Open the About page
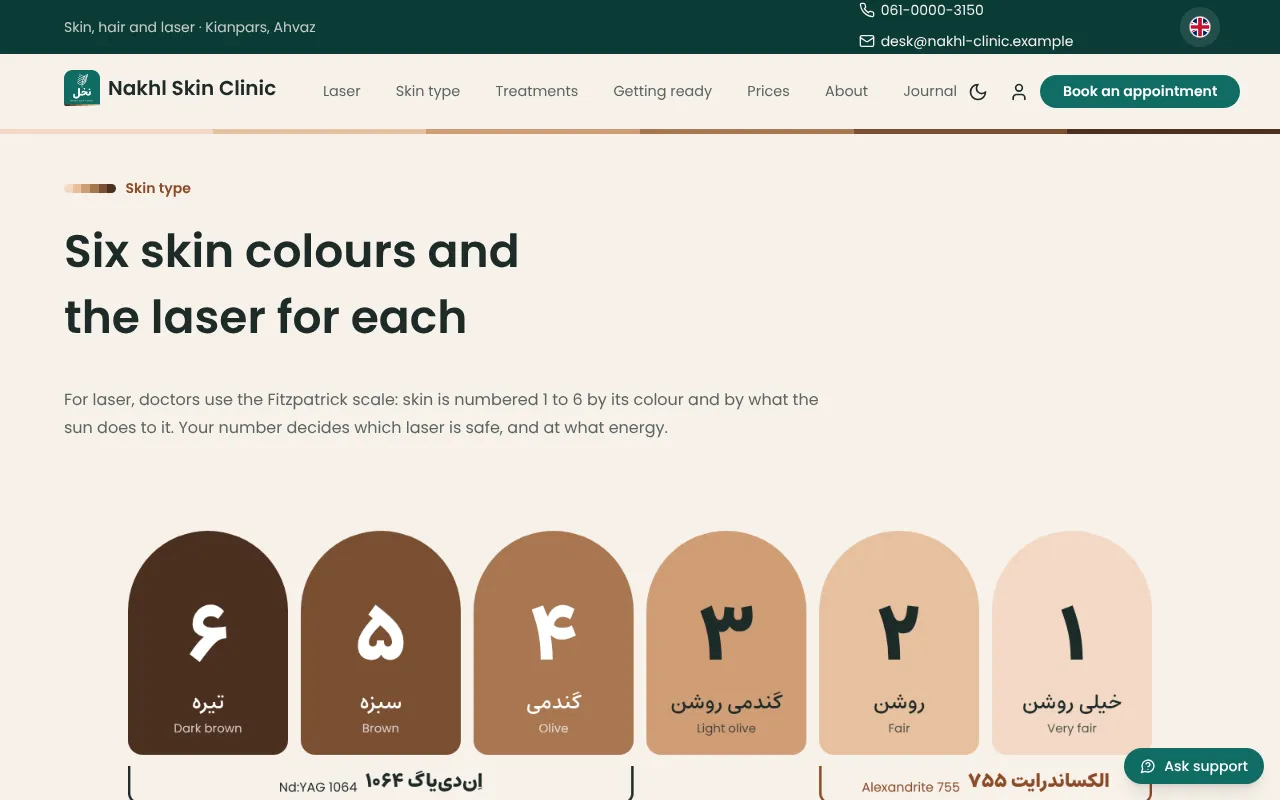The width and height of the screenshot is (1280, 800). 846,91
